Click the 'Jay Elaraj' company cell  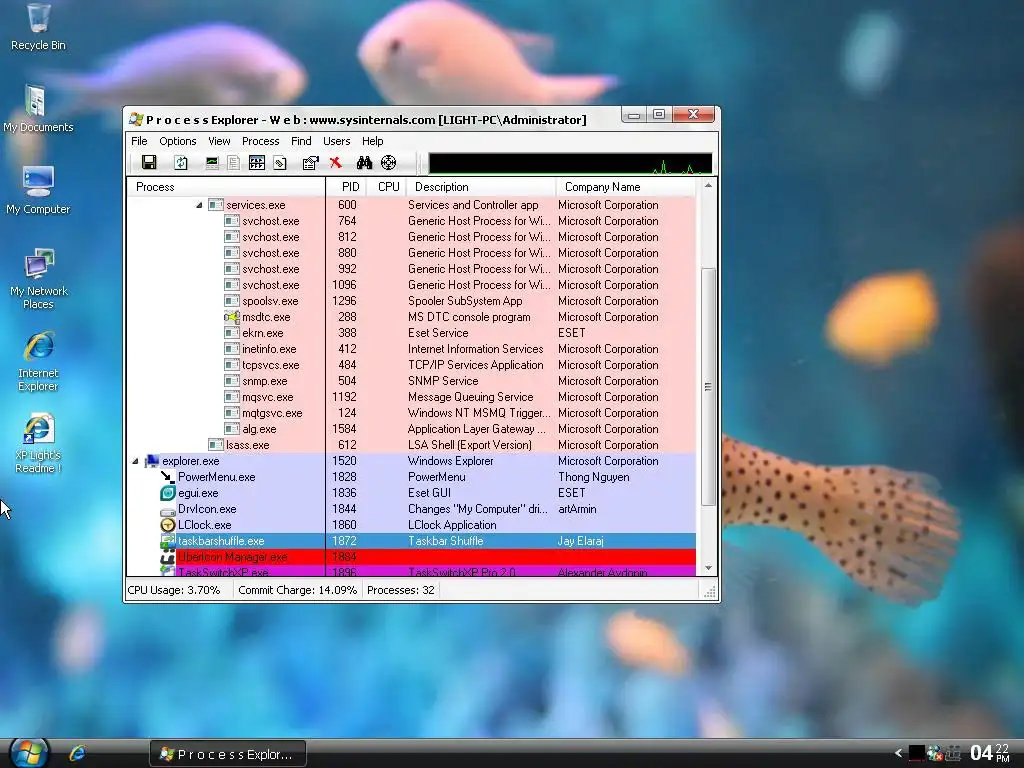click(581, 541)
